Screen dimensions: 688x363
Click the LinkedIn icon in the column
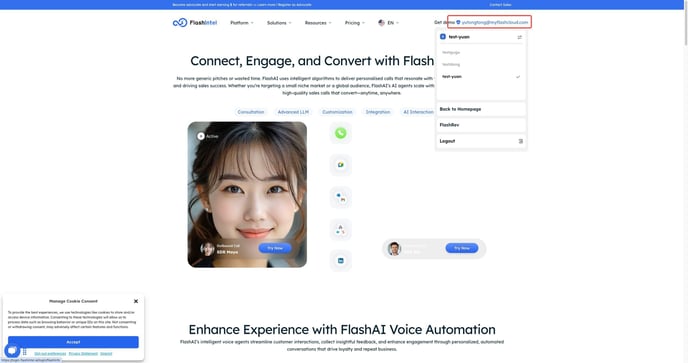(x=340, y=261)
